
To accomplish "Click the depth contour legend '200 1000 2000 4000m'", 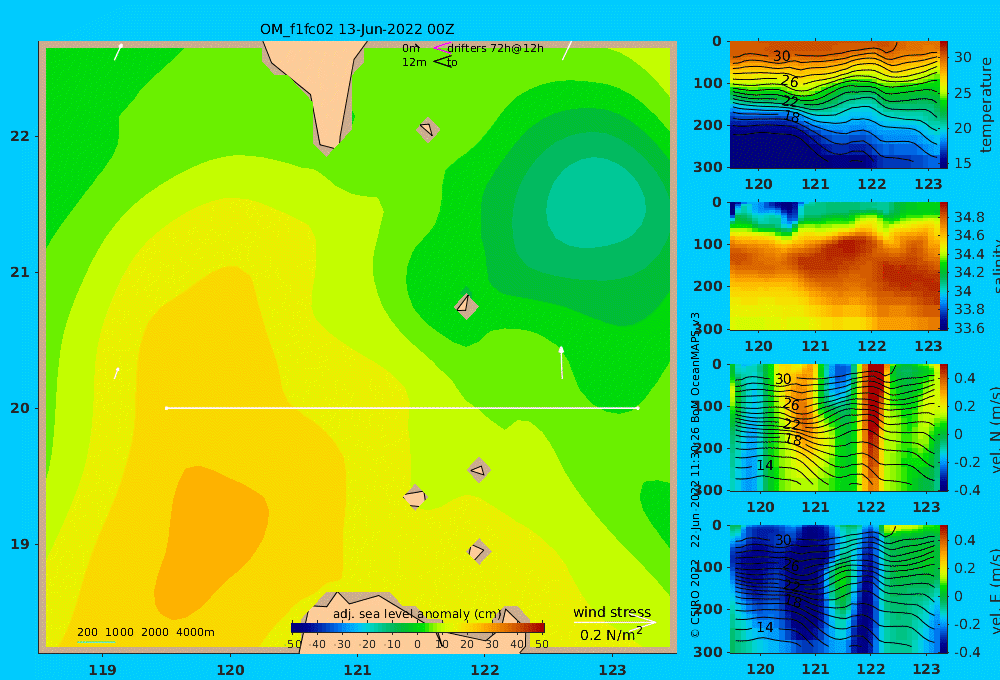I will pyautogui.click(x=145, y=632).
